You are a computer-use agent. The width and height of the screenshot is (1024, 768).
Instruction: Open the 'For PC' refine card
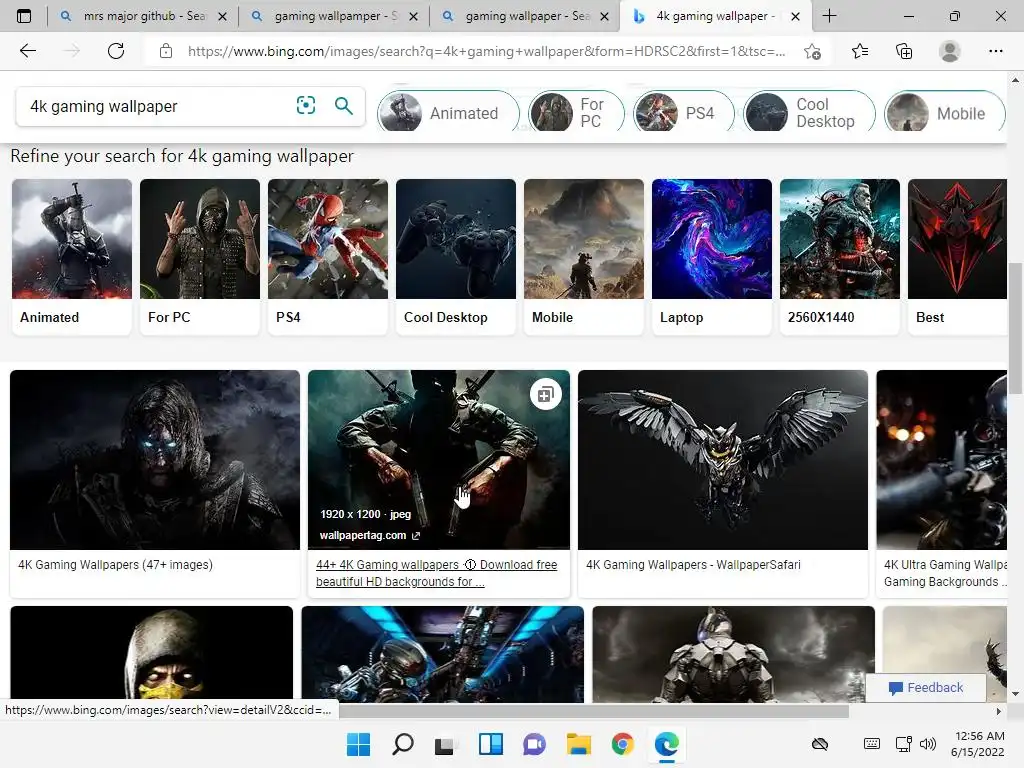click(200, 257)
